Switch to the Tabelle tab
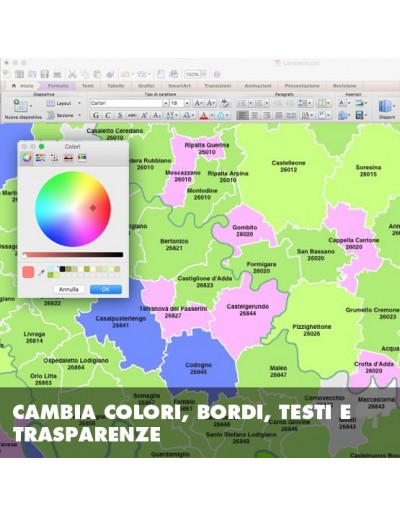Screen dimensions: 400x517 (x=116, y=86)
